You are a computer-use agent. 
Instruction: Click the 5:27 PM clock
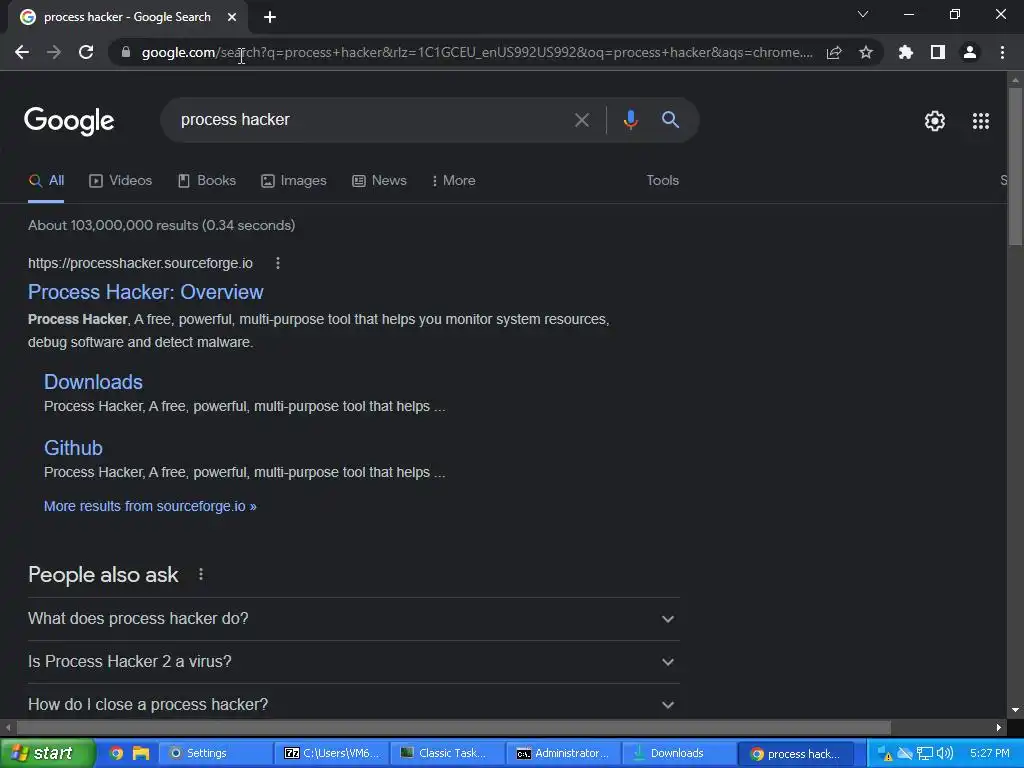[x=989, y=753]
